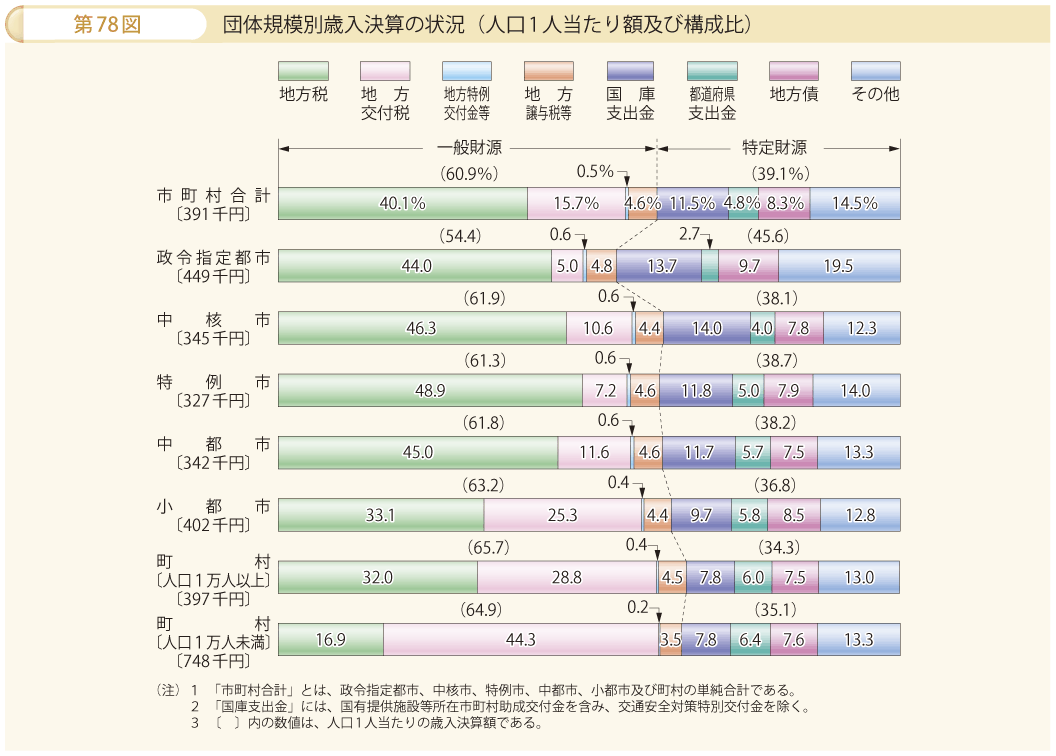Click the 〔449千円〕 per-capita amount

[213, 276]
